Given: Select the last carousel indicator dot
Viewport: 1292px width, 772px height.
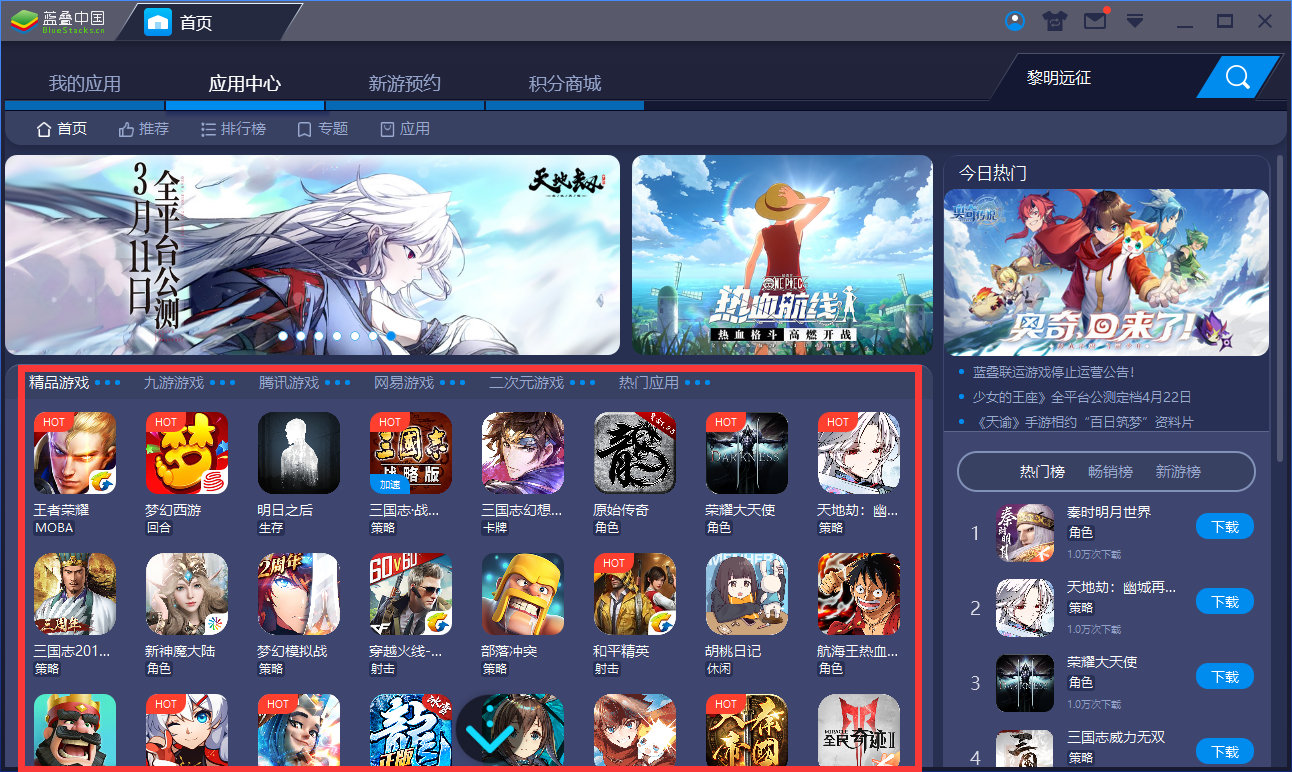Looking at the screenshot, I should coord(391,336).
